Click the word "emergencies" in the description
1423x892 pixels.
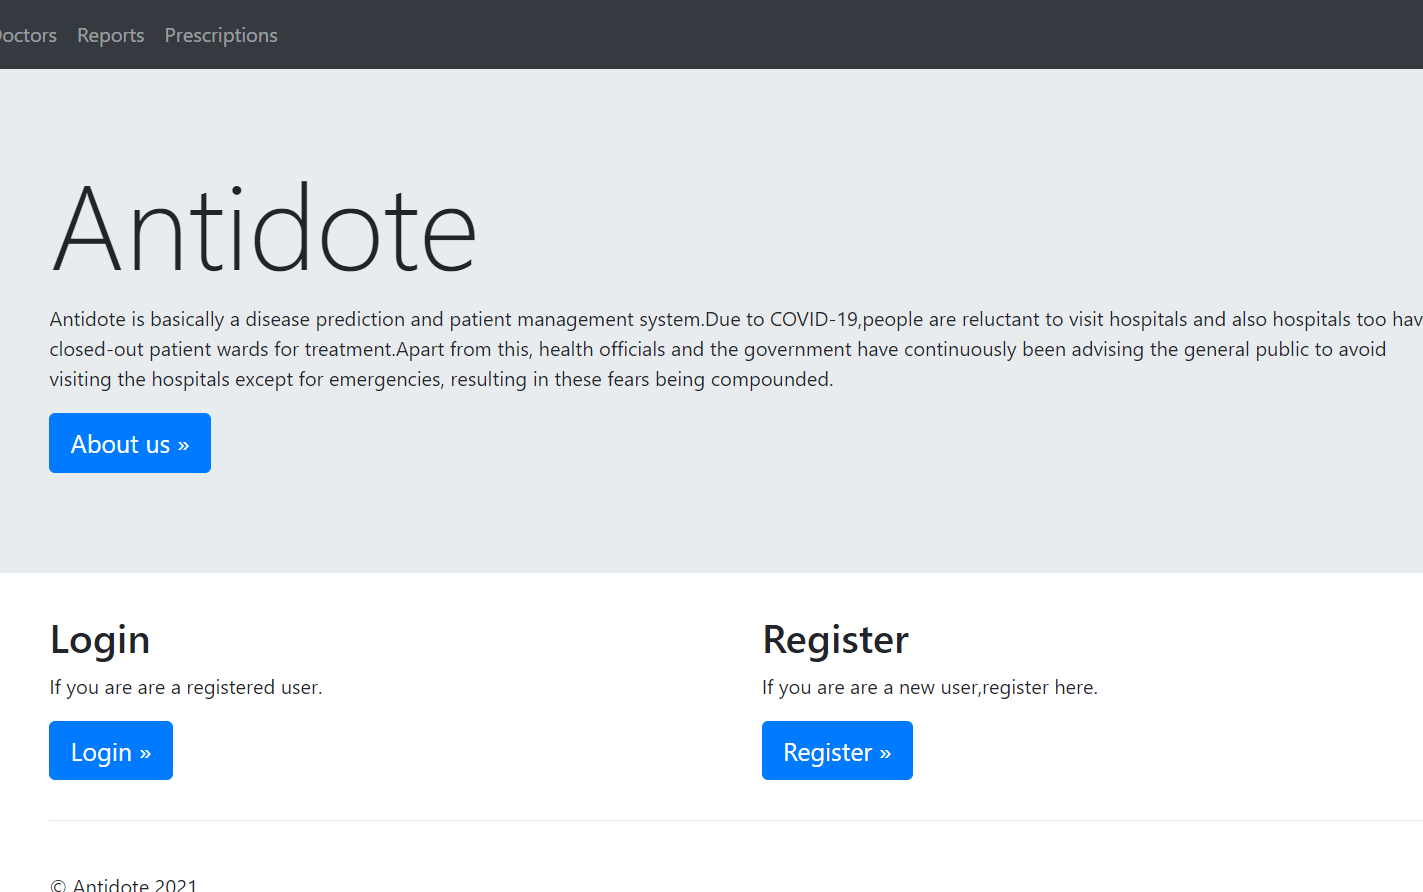click(x=385, y=379)
